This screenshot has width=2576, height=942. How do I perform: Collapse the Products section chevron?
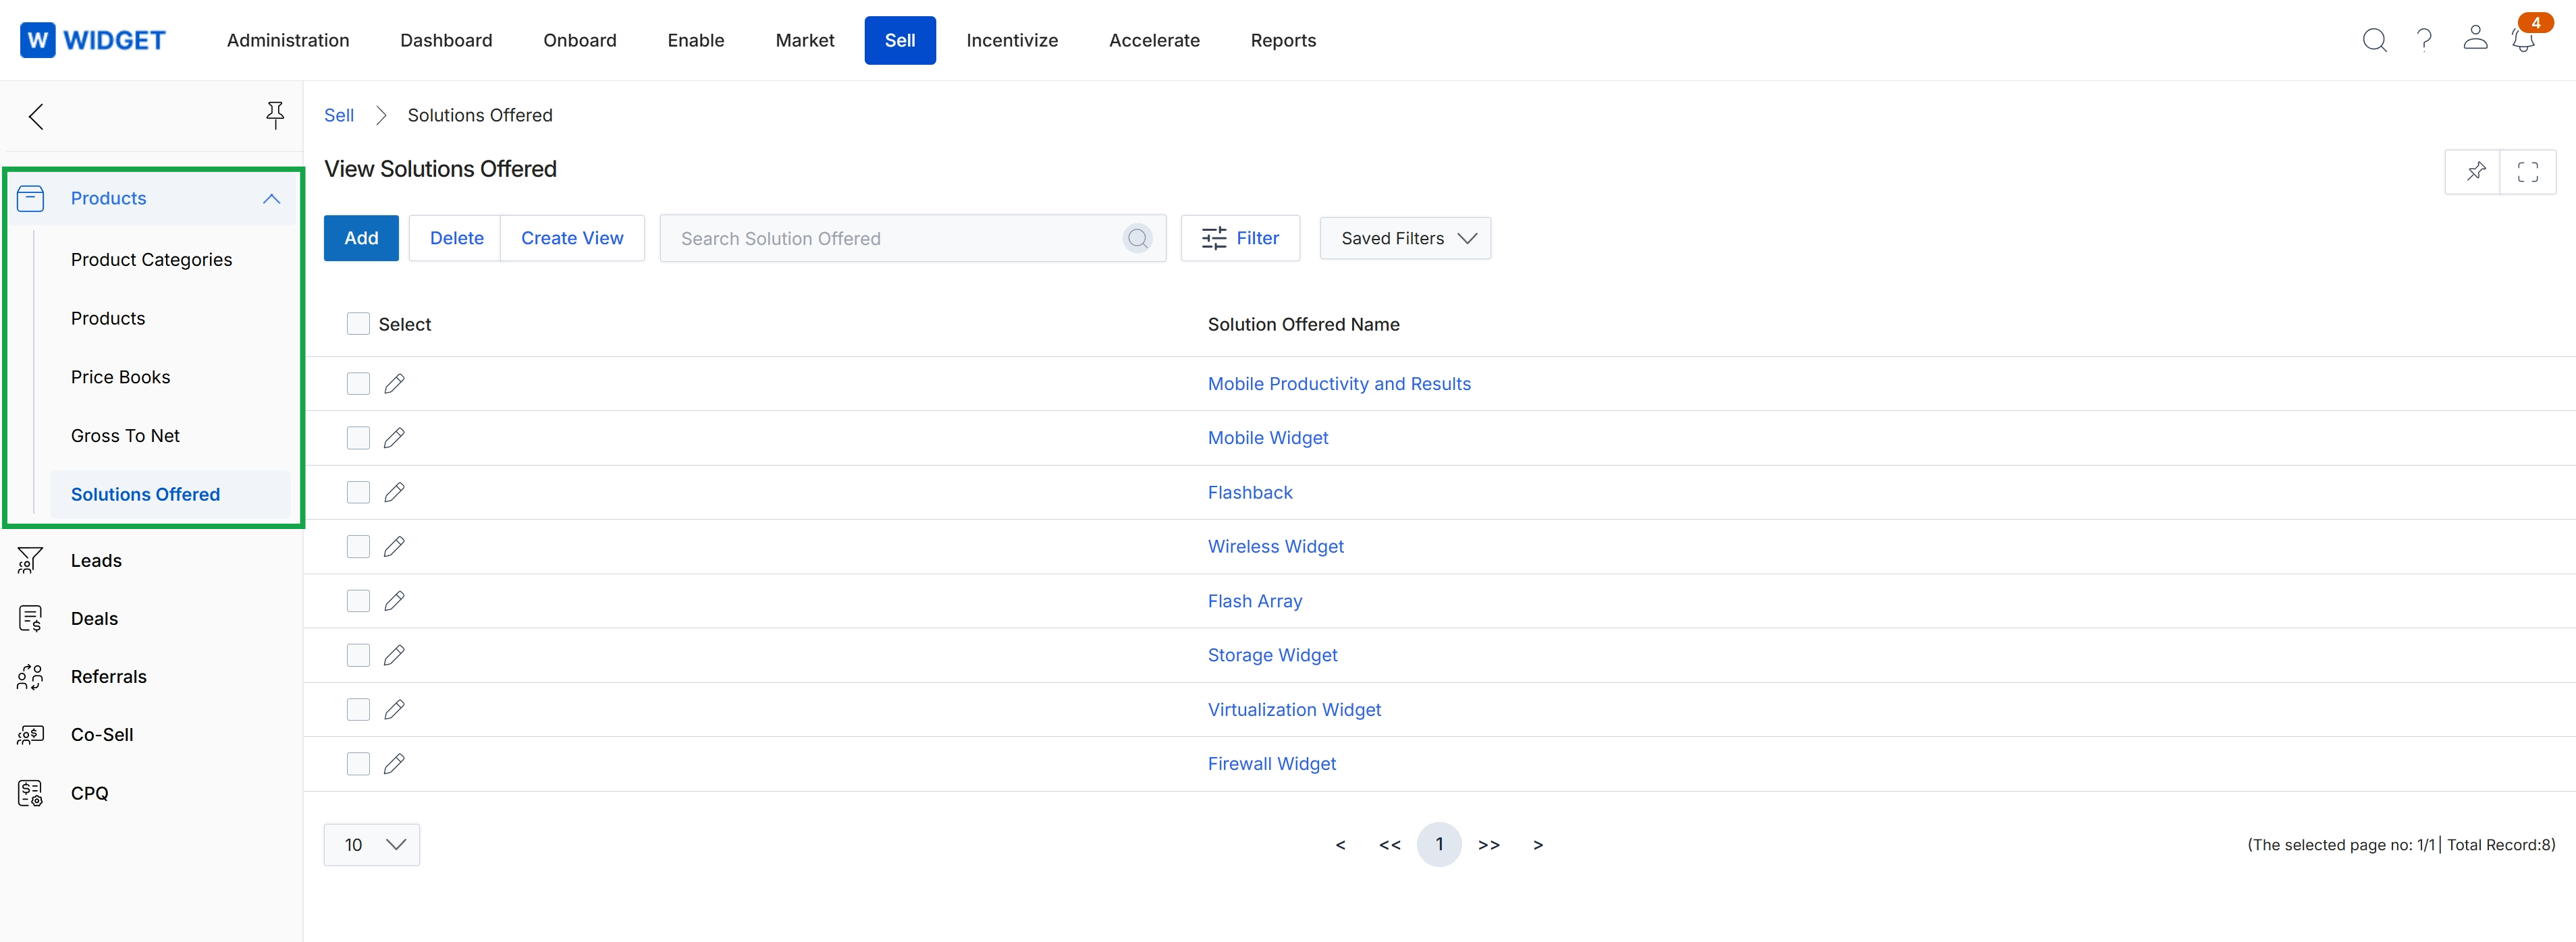click(271, 198)
